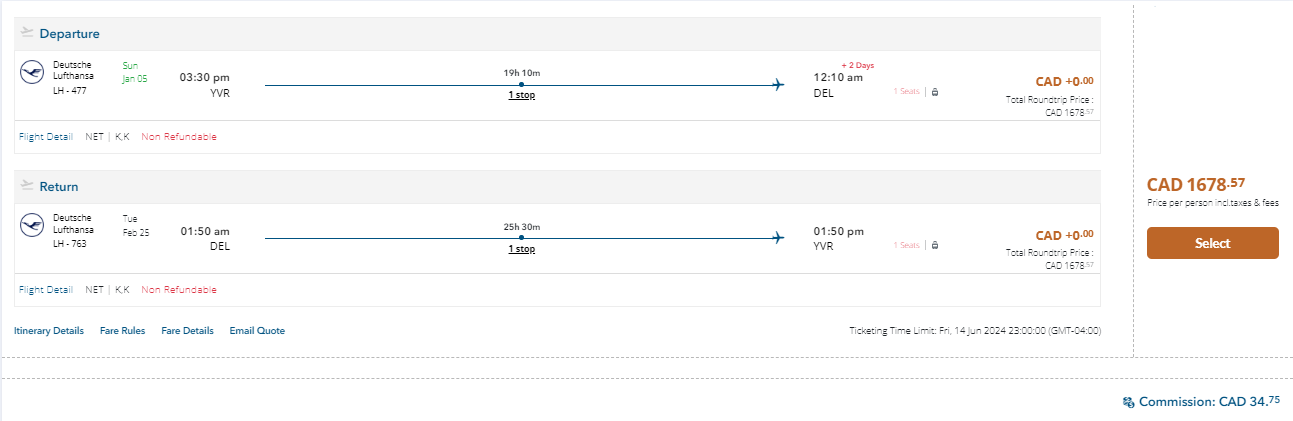Expand the return flight's "1 stop" details
The width and height of the screenshot is (1293, 421).
(x=521, y=249)
